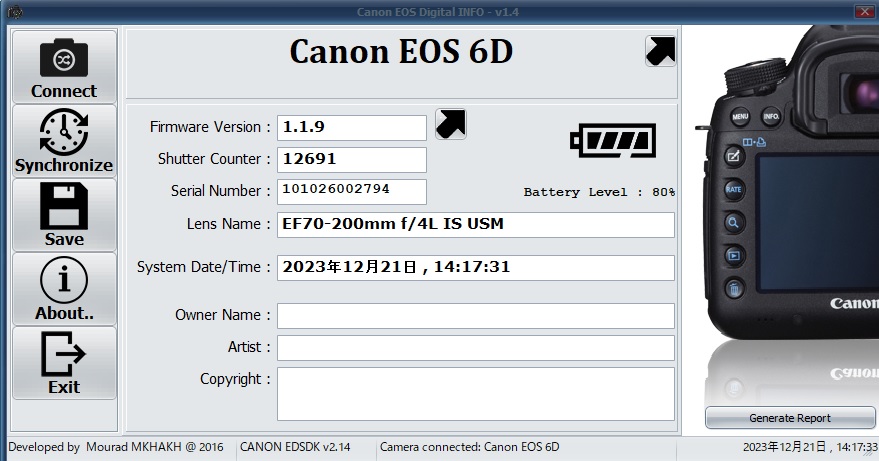Viewport: 879px width, 461px height.
Task: Click the Save floppy disk icon
Action: (x=64, y=205)
